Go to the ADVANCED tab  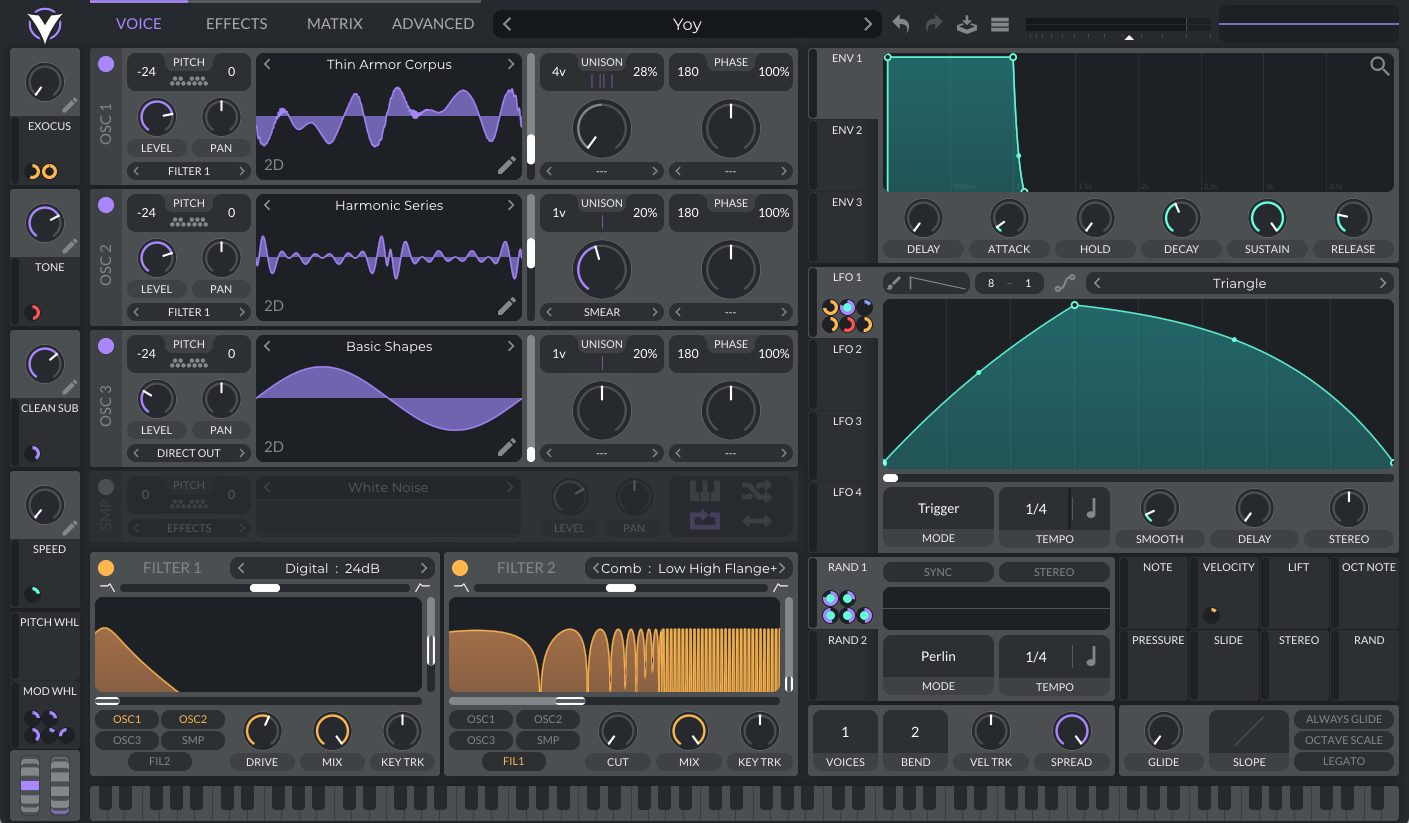click(x=433, y=23)
